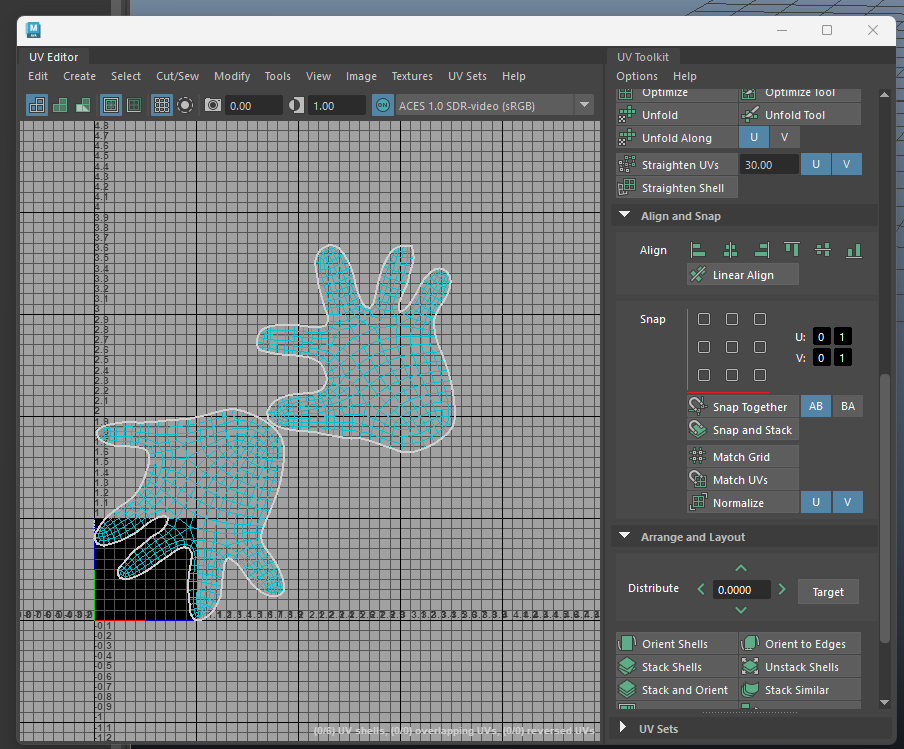Select the bottom-center Snap position box
Viewport: 904px width, 749px height.
tap(732, 375)
